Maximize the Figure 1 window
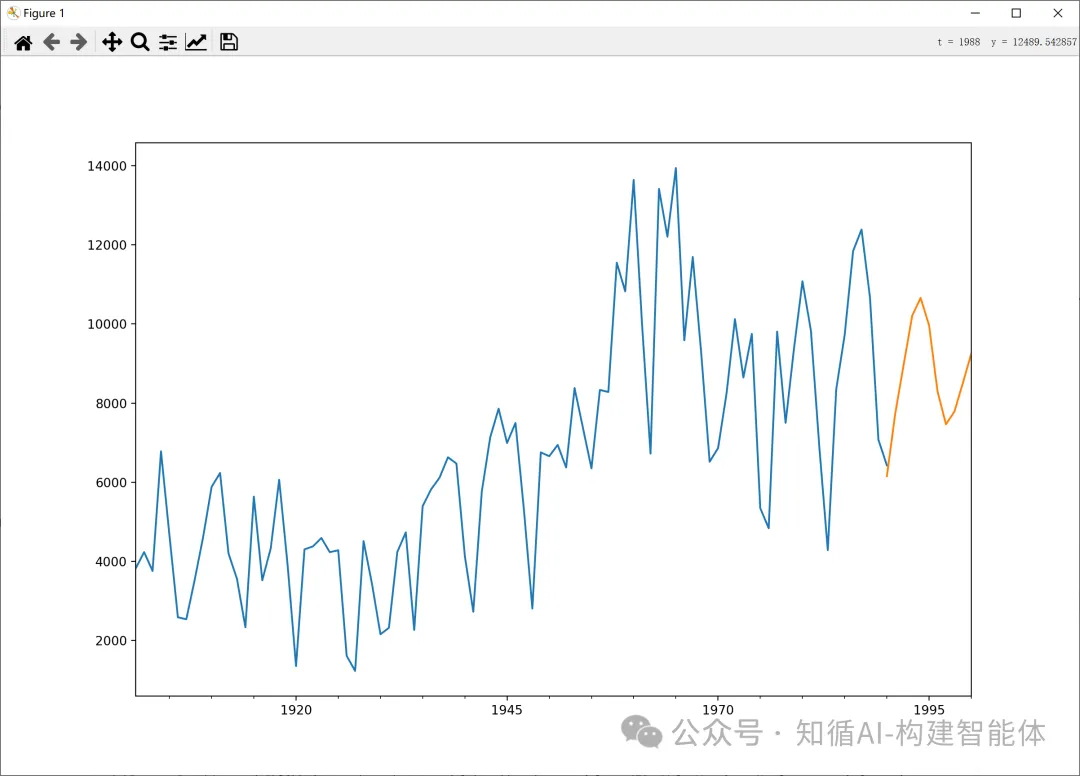Viewport: 1080px width, 776px height. 1016,13
